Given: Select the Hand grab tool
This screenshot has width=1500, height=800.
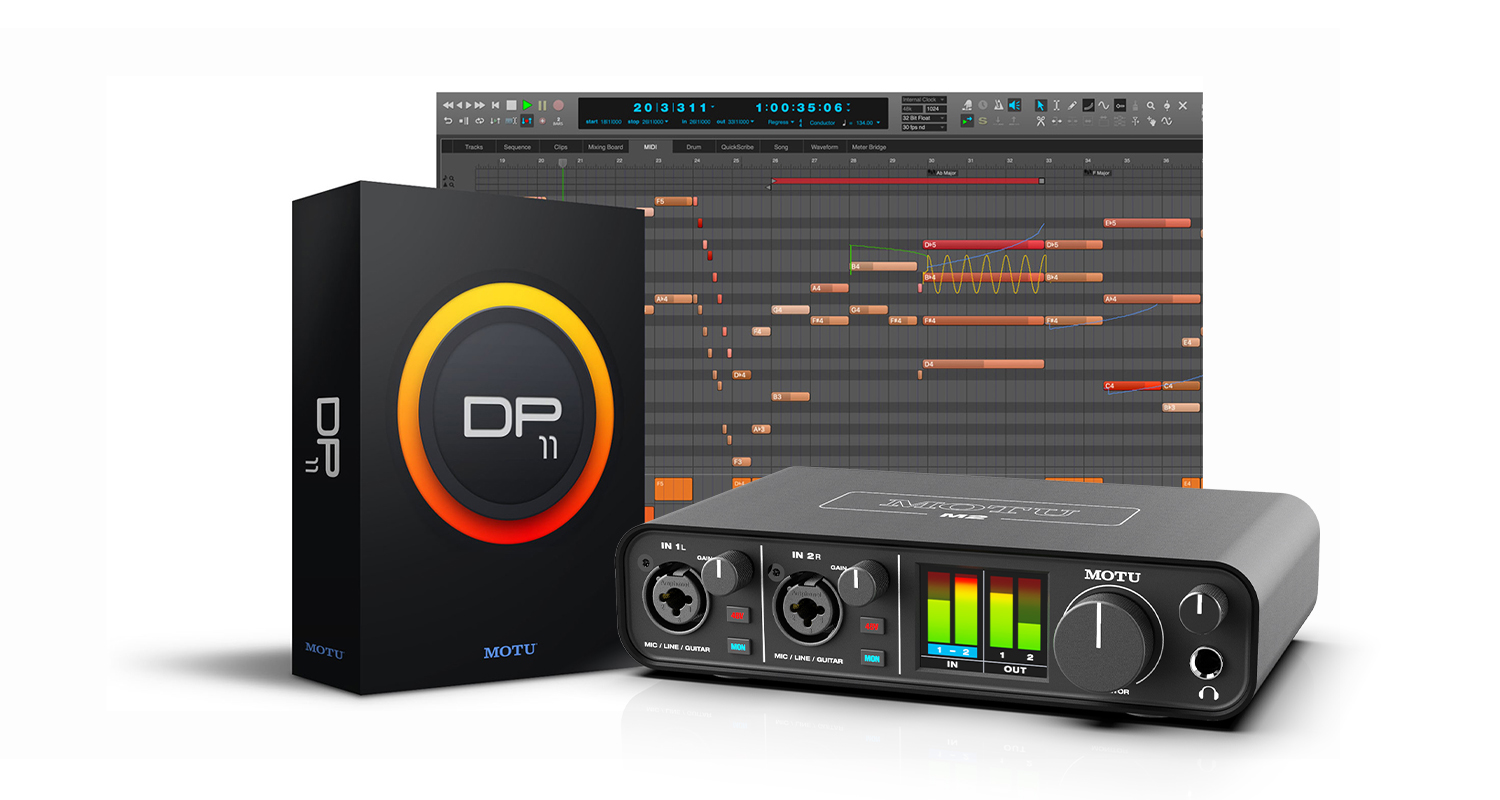Looking at the screenshot, I should click(1151, 121).
